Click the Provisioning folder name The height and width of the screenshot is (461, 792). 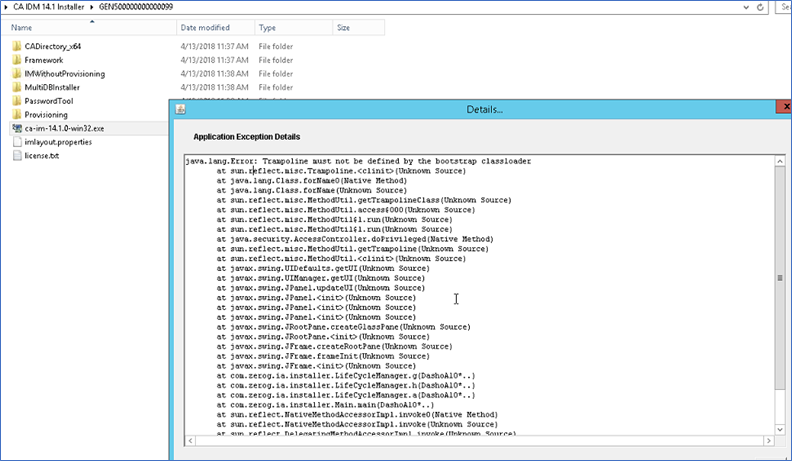point(46,114)
